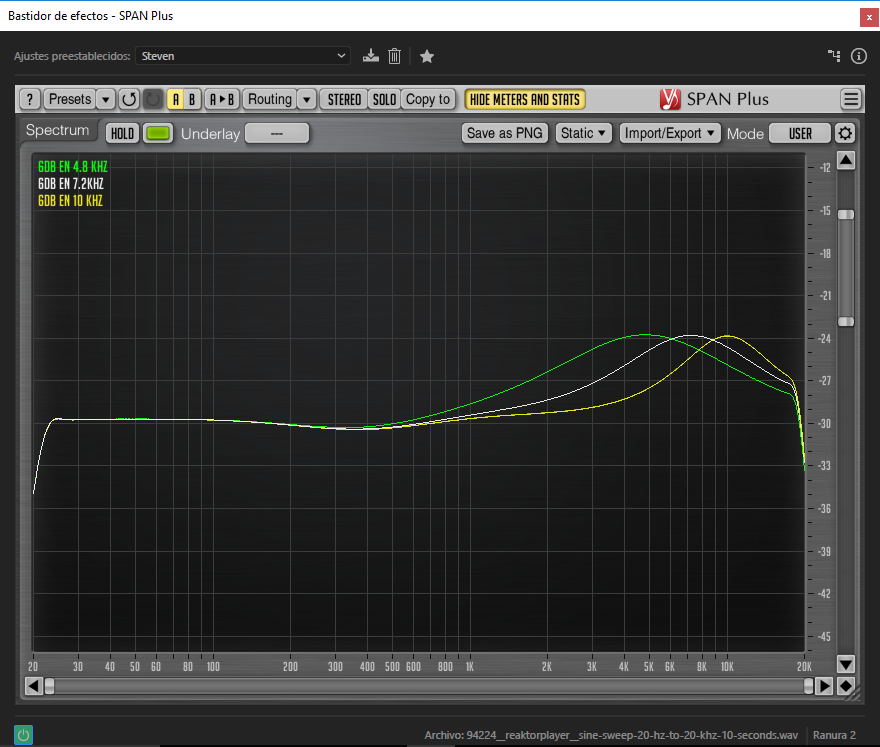Click the undo circular arrow icon
The width and height of the screenshot is (880, 747).
coord(129,99)
